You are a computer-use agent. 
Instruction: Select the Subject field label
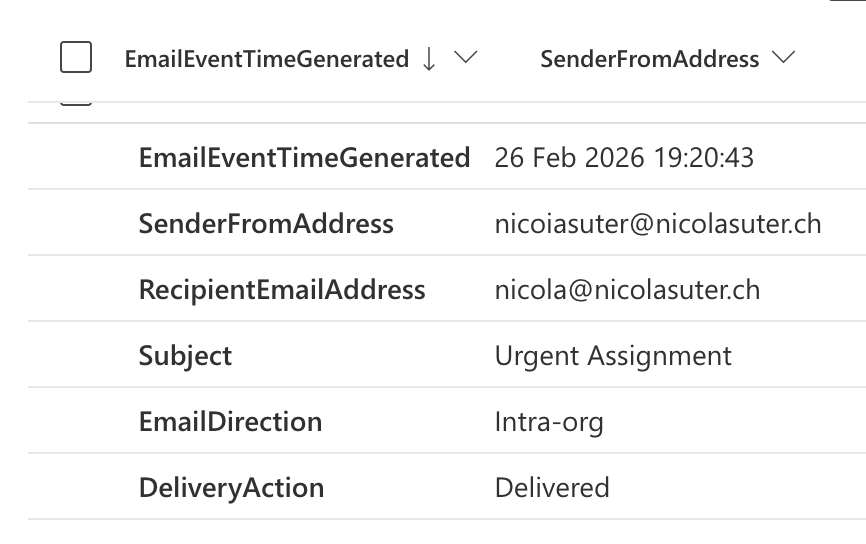coord(185,356)
